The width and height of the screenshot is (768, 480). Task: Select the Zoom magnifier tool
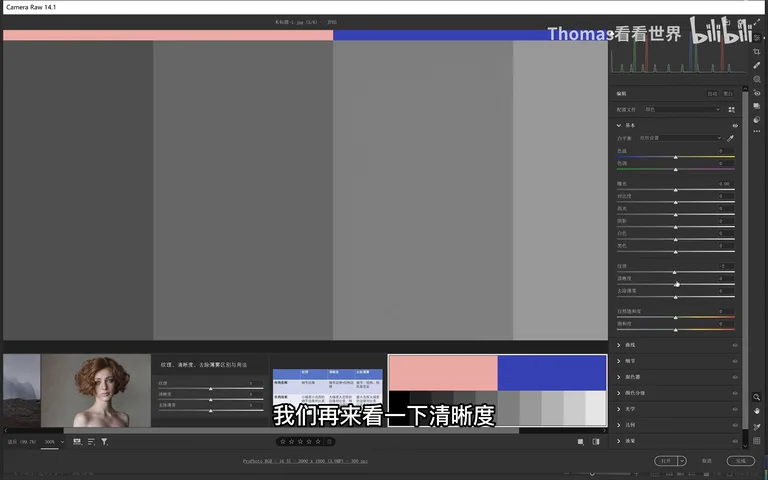757,397
